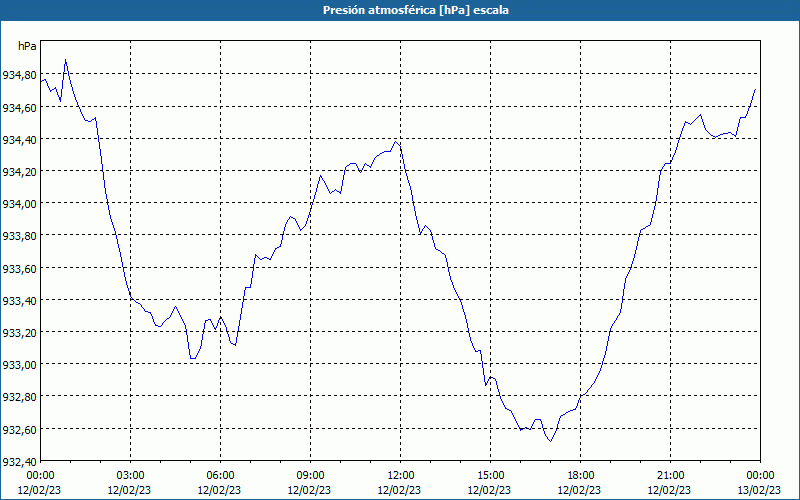This screenshot has width=800, height=500.
Task: Click the 06:00 time label
Action: (220, 476)
